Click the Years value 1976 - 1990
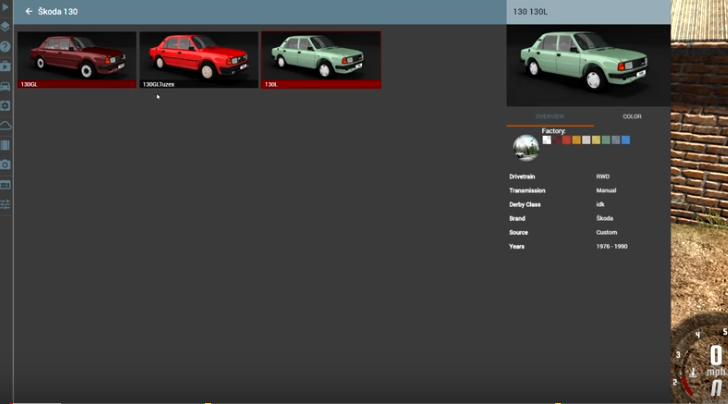 click(x=611, y=247)
